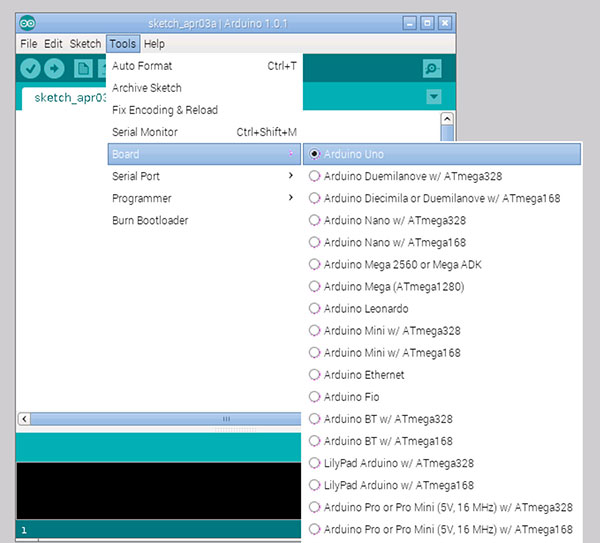Select Arduino Nano w/ ATmega328

442,220
